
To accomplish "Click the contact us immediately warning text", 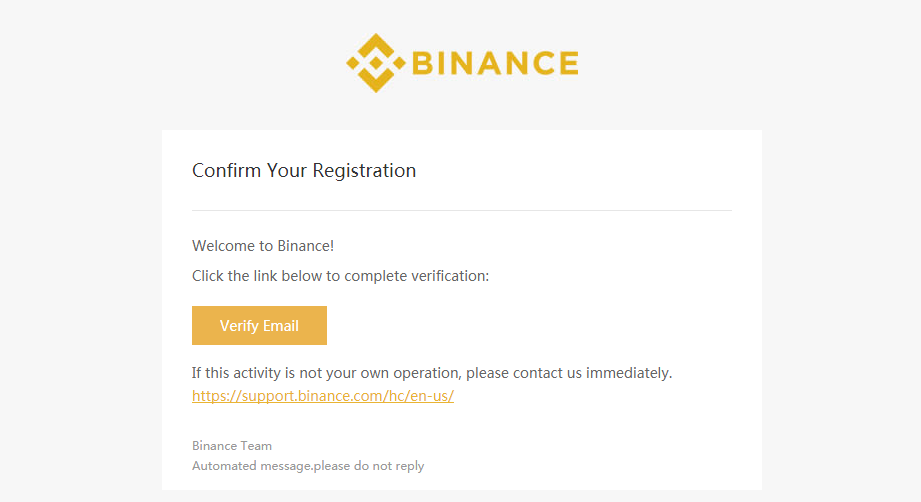I will 432,373.
